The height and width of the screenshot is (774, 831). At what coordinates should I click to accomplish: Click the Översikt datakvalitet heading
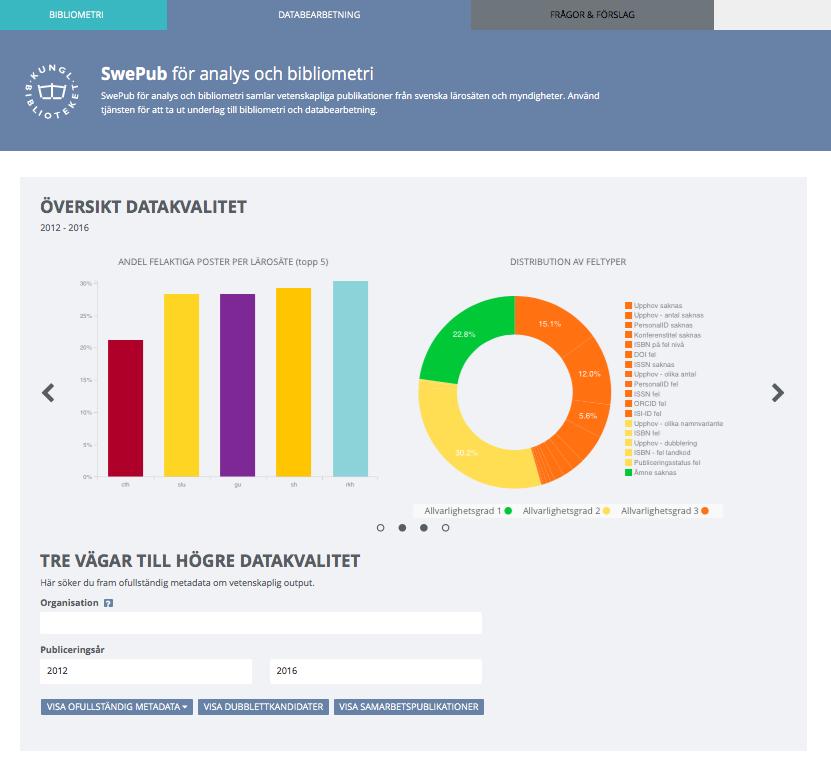(143, 207)
